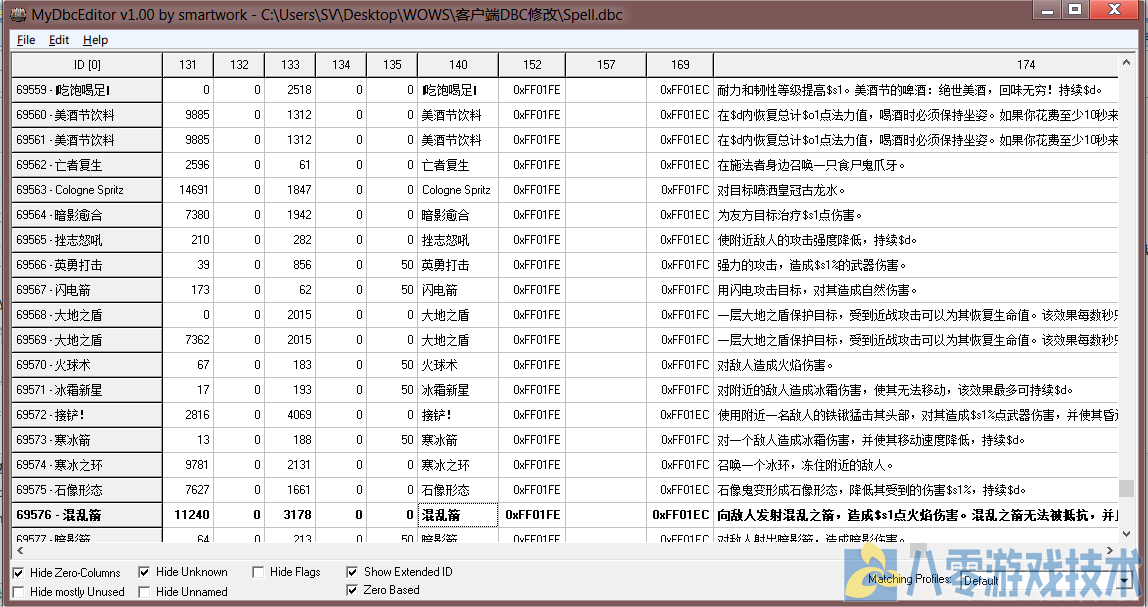Click the ID [0] column header

pos(86,64)
